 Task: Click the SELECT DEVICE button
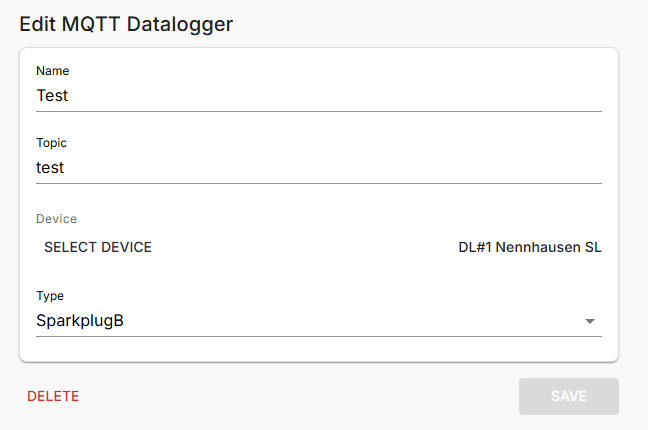[x=98, y=247]
